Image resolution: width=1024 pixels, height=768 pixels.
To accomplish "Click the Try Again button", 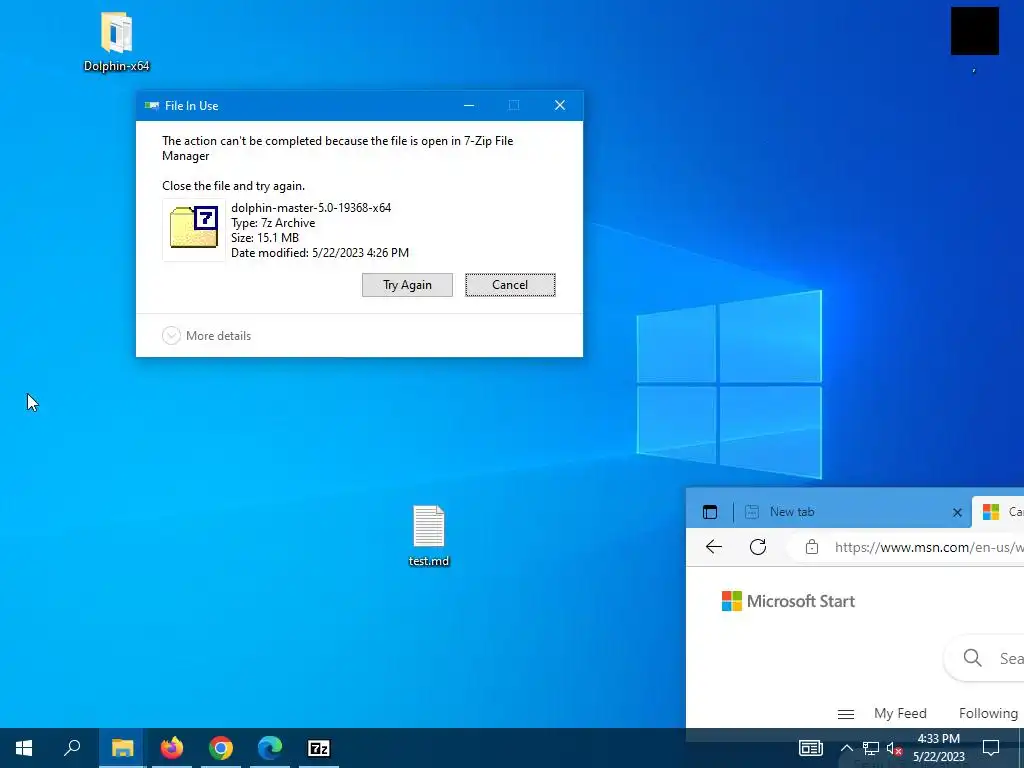I will [x=407, y=285].
